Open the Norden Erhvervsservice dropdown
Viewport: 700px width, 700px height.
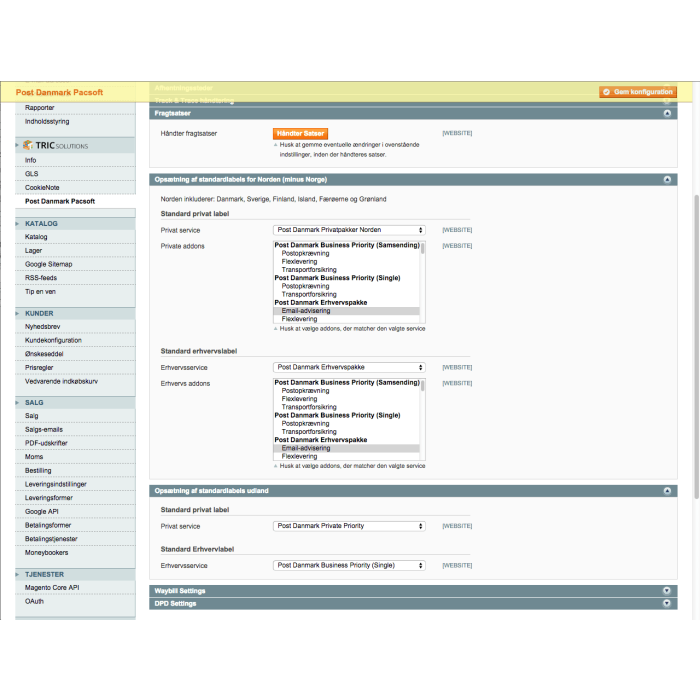(x=349, y=367)
